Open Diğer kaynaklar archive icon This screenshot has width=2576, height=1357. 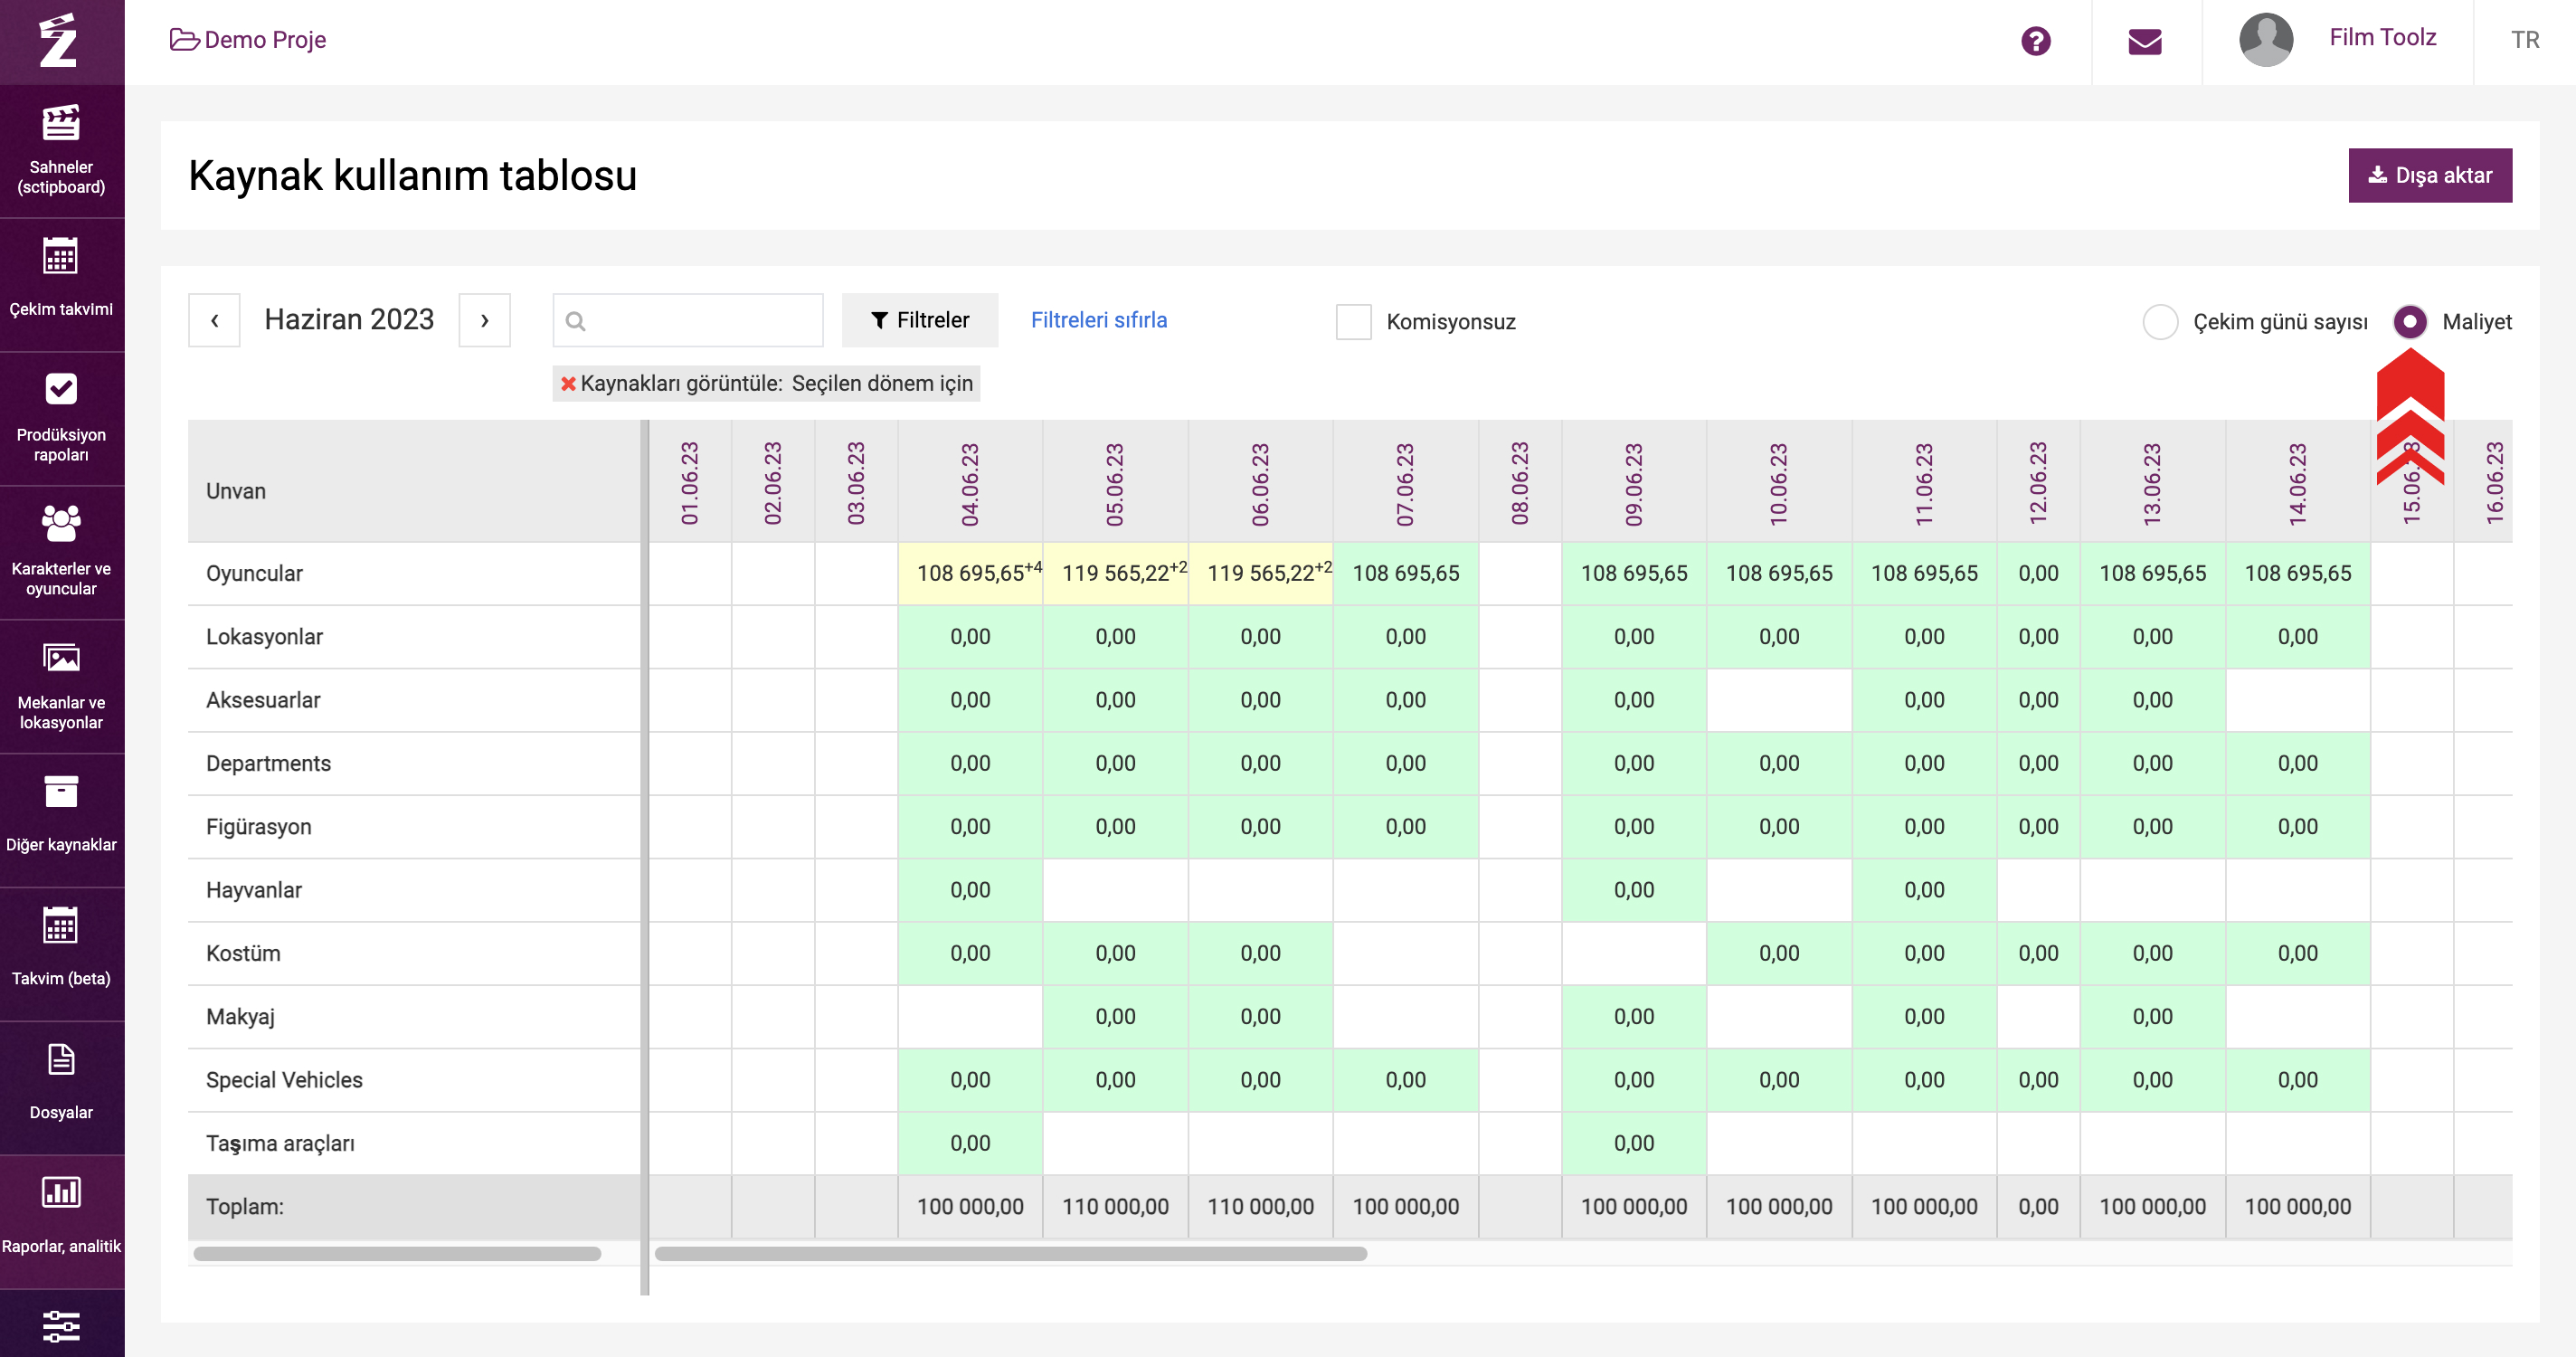[x=61, y=792]
